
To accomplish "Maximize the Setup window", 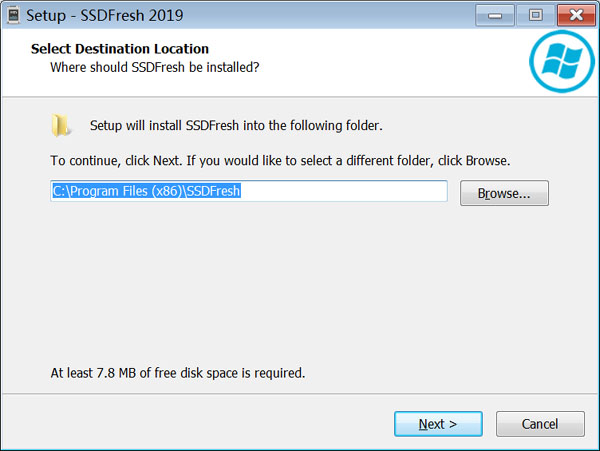I will pos(535,15).
